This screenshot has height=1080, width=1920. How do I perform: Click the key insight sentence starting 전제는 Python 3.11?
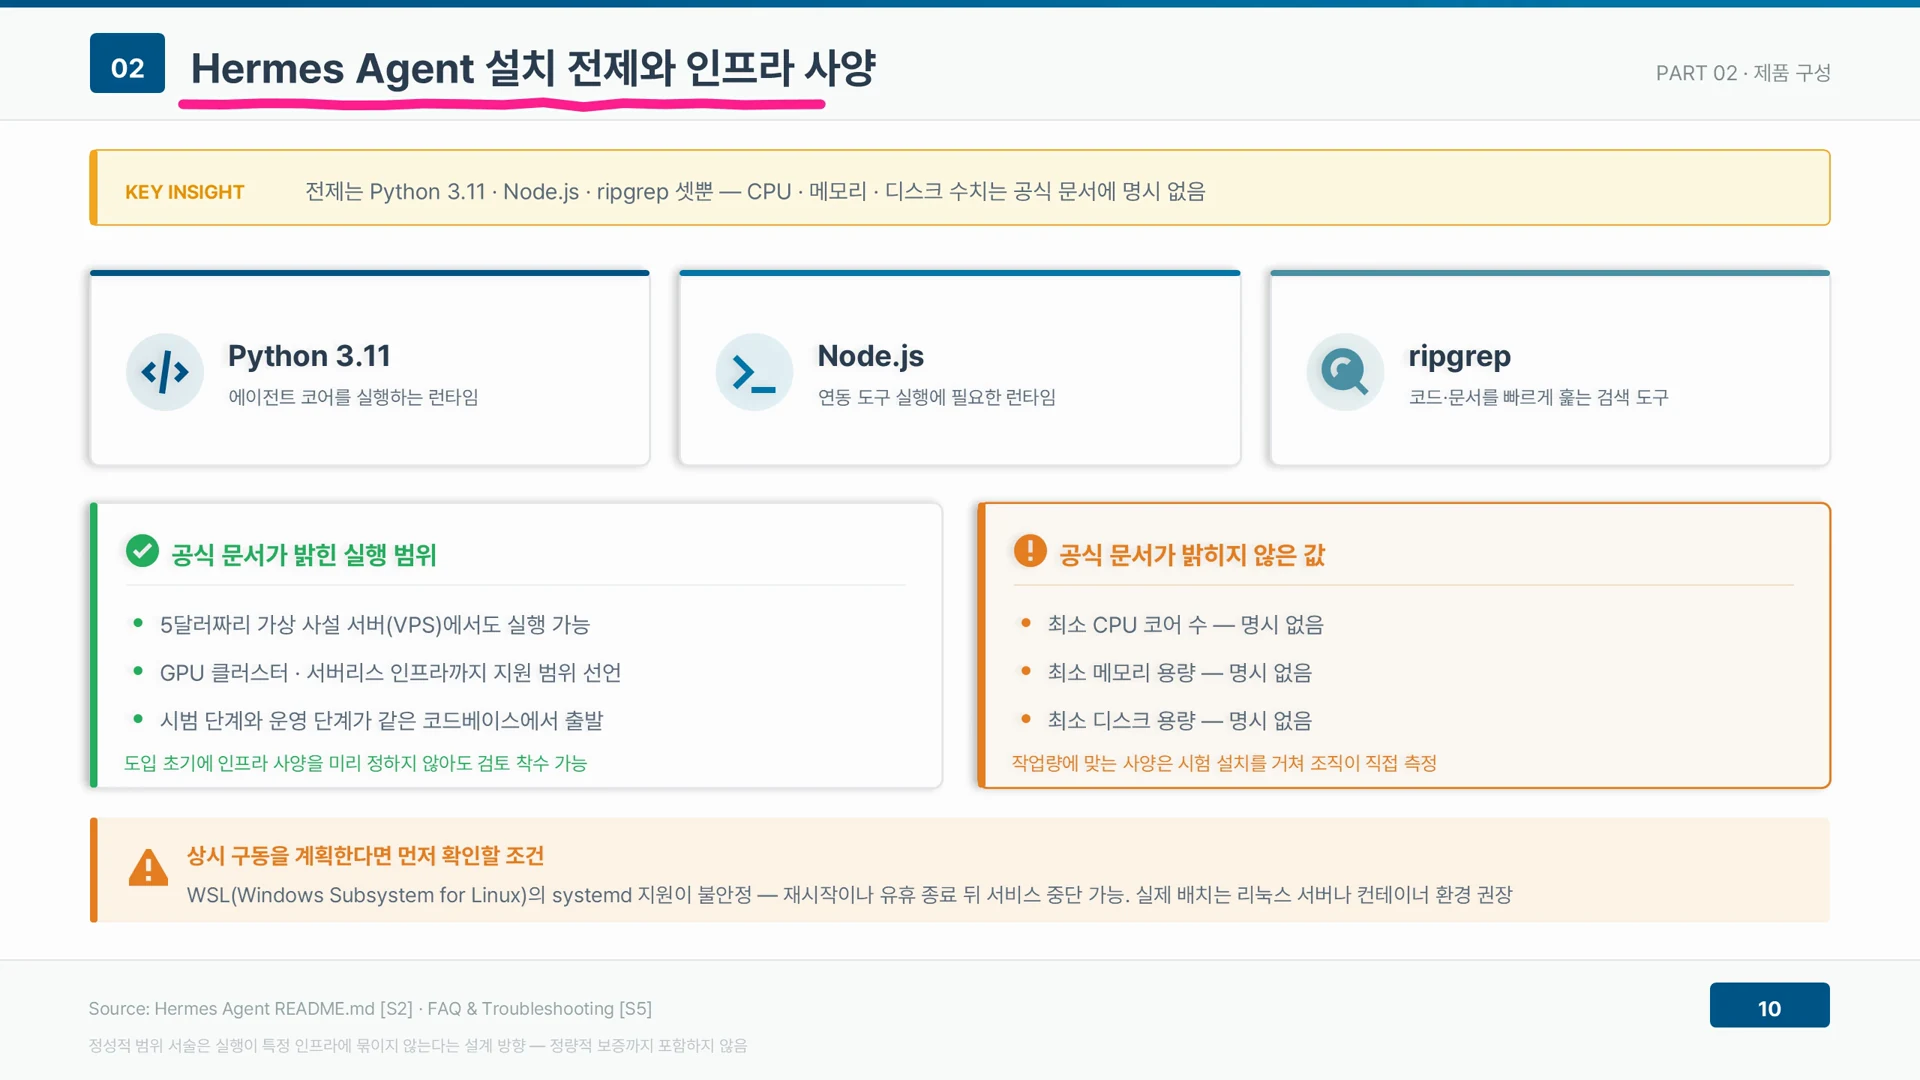pos(755,191)
